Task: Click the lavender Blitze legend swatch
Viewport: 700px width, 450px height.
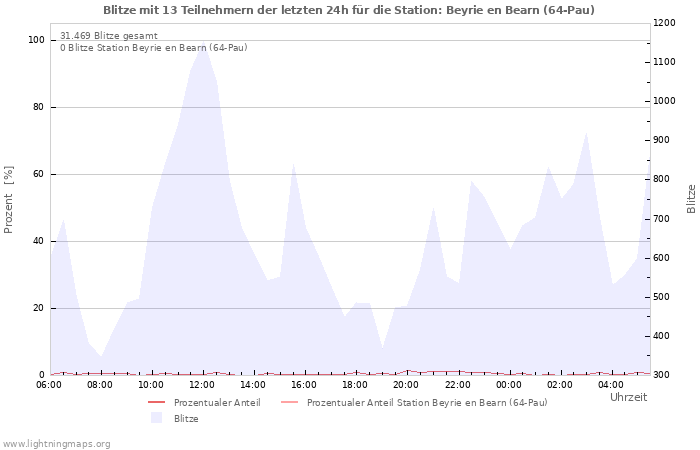Action: 155,419
